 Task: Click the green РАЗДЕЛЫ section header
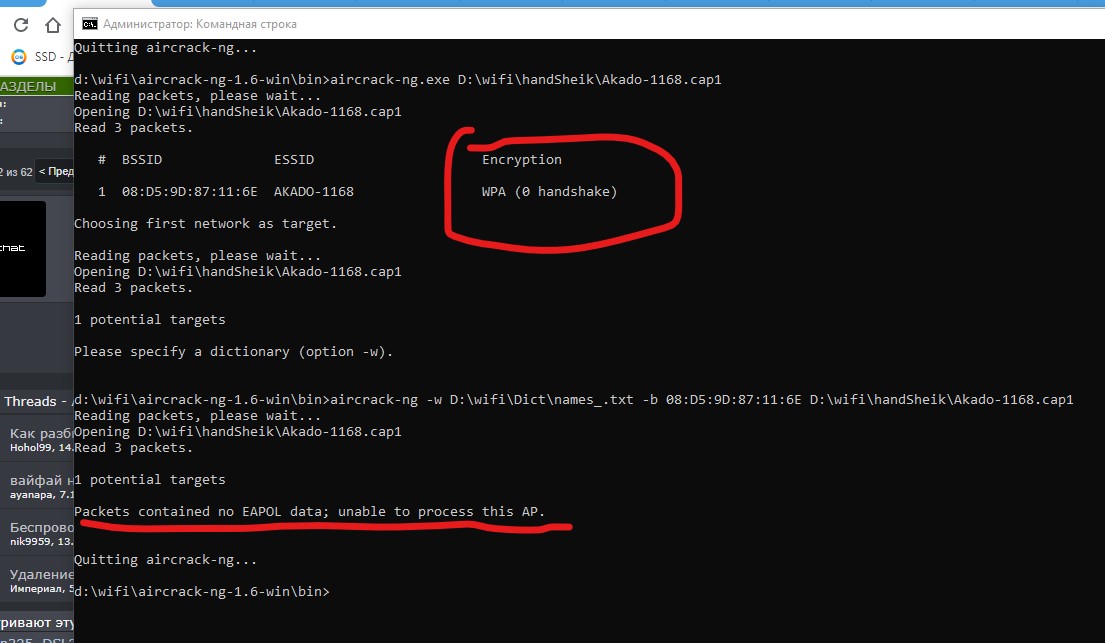[x=30, y=87]
